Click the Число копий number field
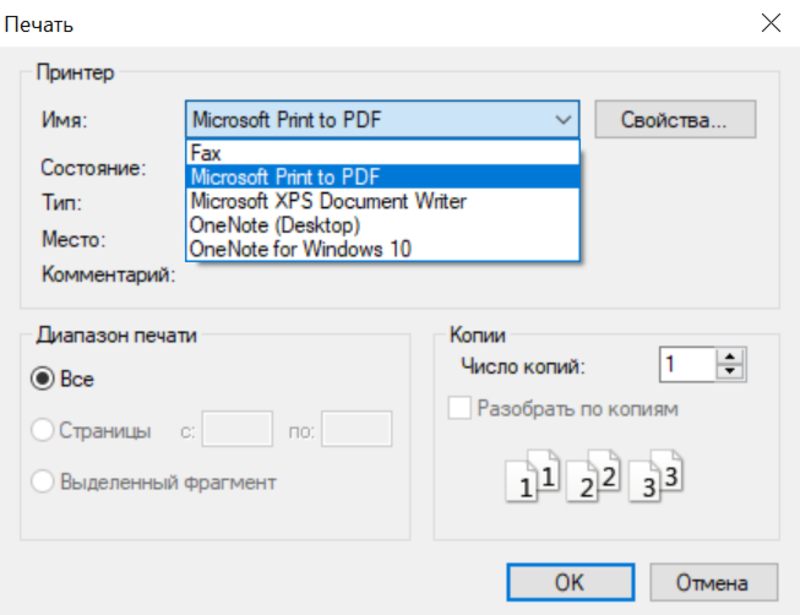This screenshot has width=800, height=615. (x=688, y=364)
